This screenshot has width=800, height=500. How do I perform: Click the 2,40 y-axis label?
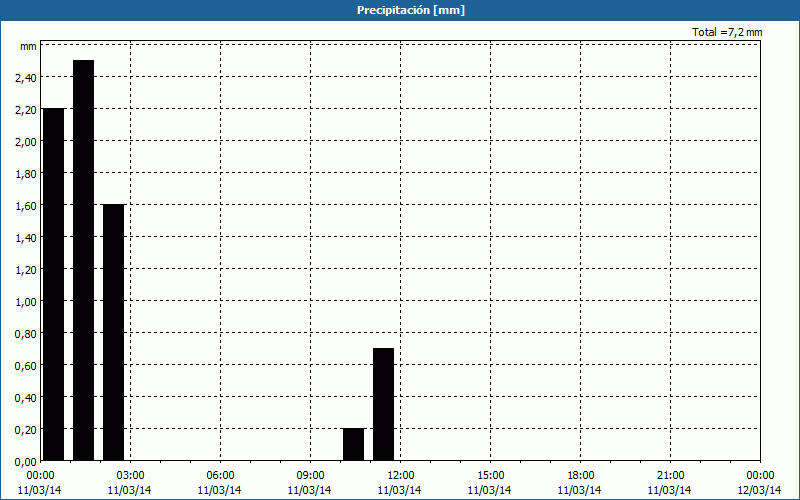[x=26, y=78]
